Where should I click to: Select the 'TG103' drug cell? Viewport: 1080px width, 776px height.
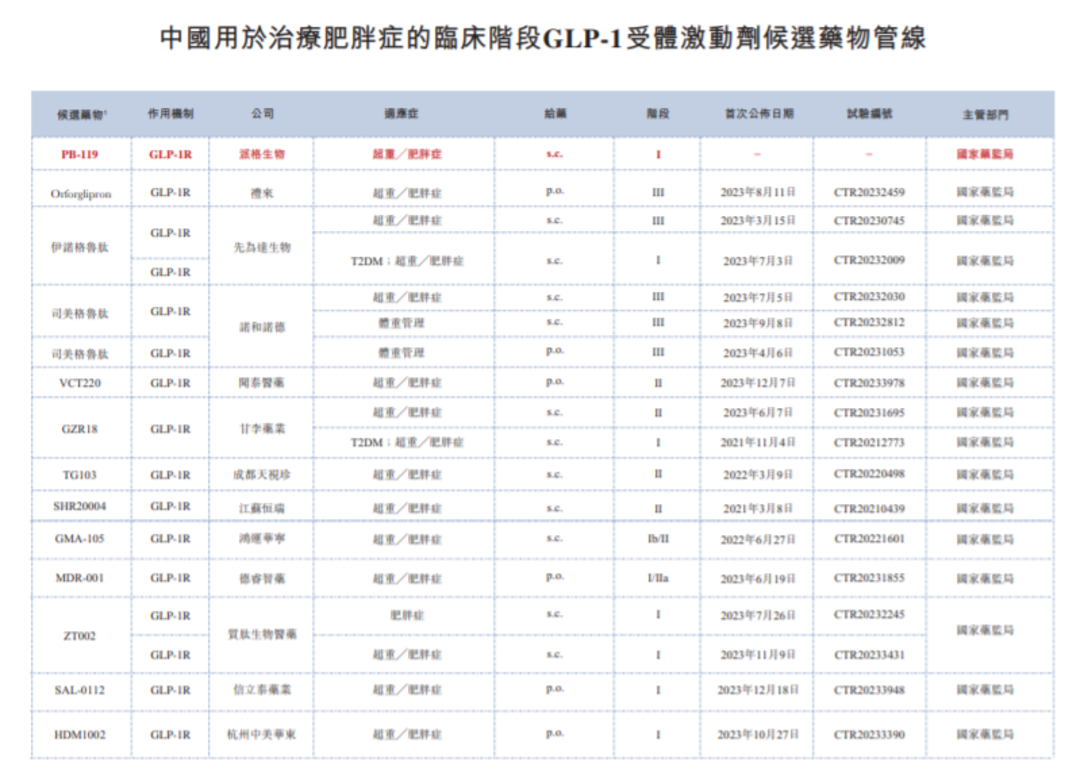[x=80, y=475]
